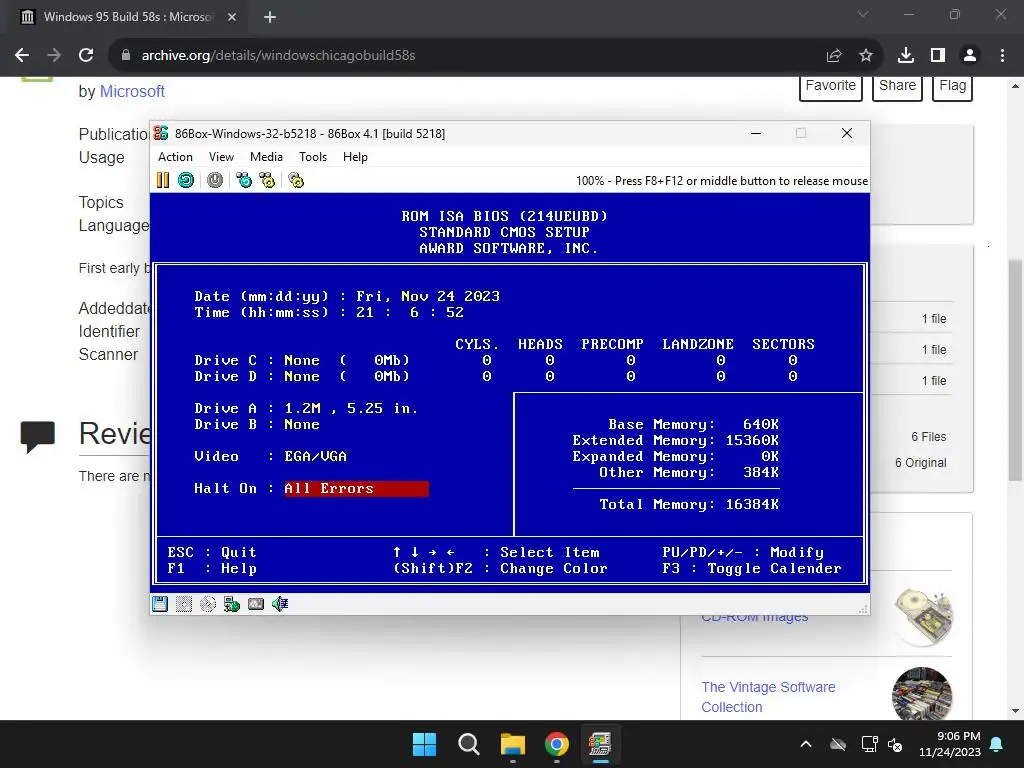1024x768 pixels.
Task: Click the 86Box taskbar icon
Action: coord(600,744)
